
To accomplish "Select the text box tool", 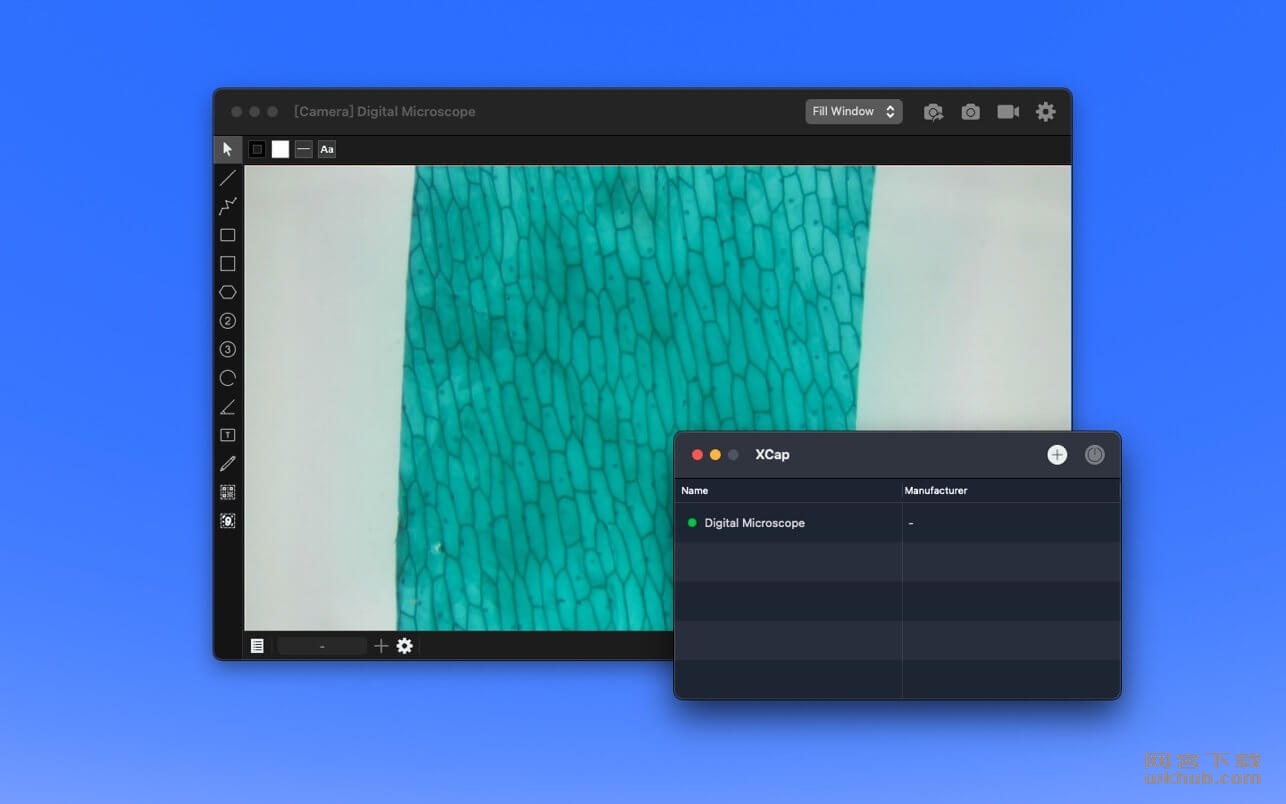I will pyautogui.click(x=228, y=435).
